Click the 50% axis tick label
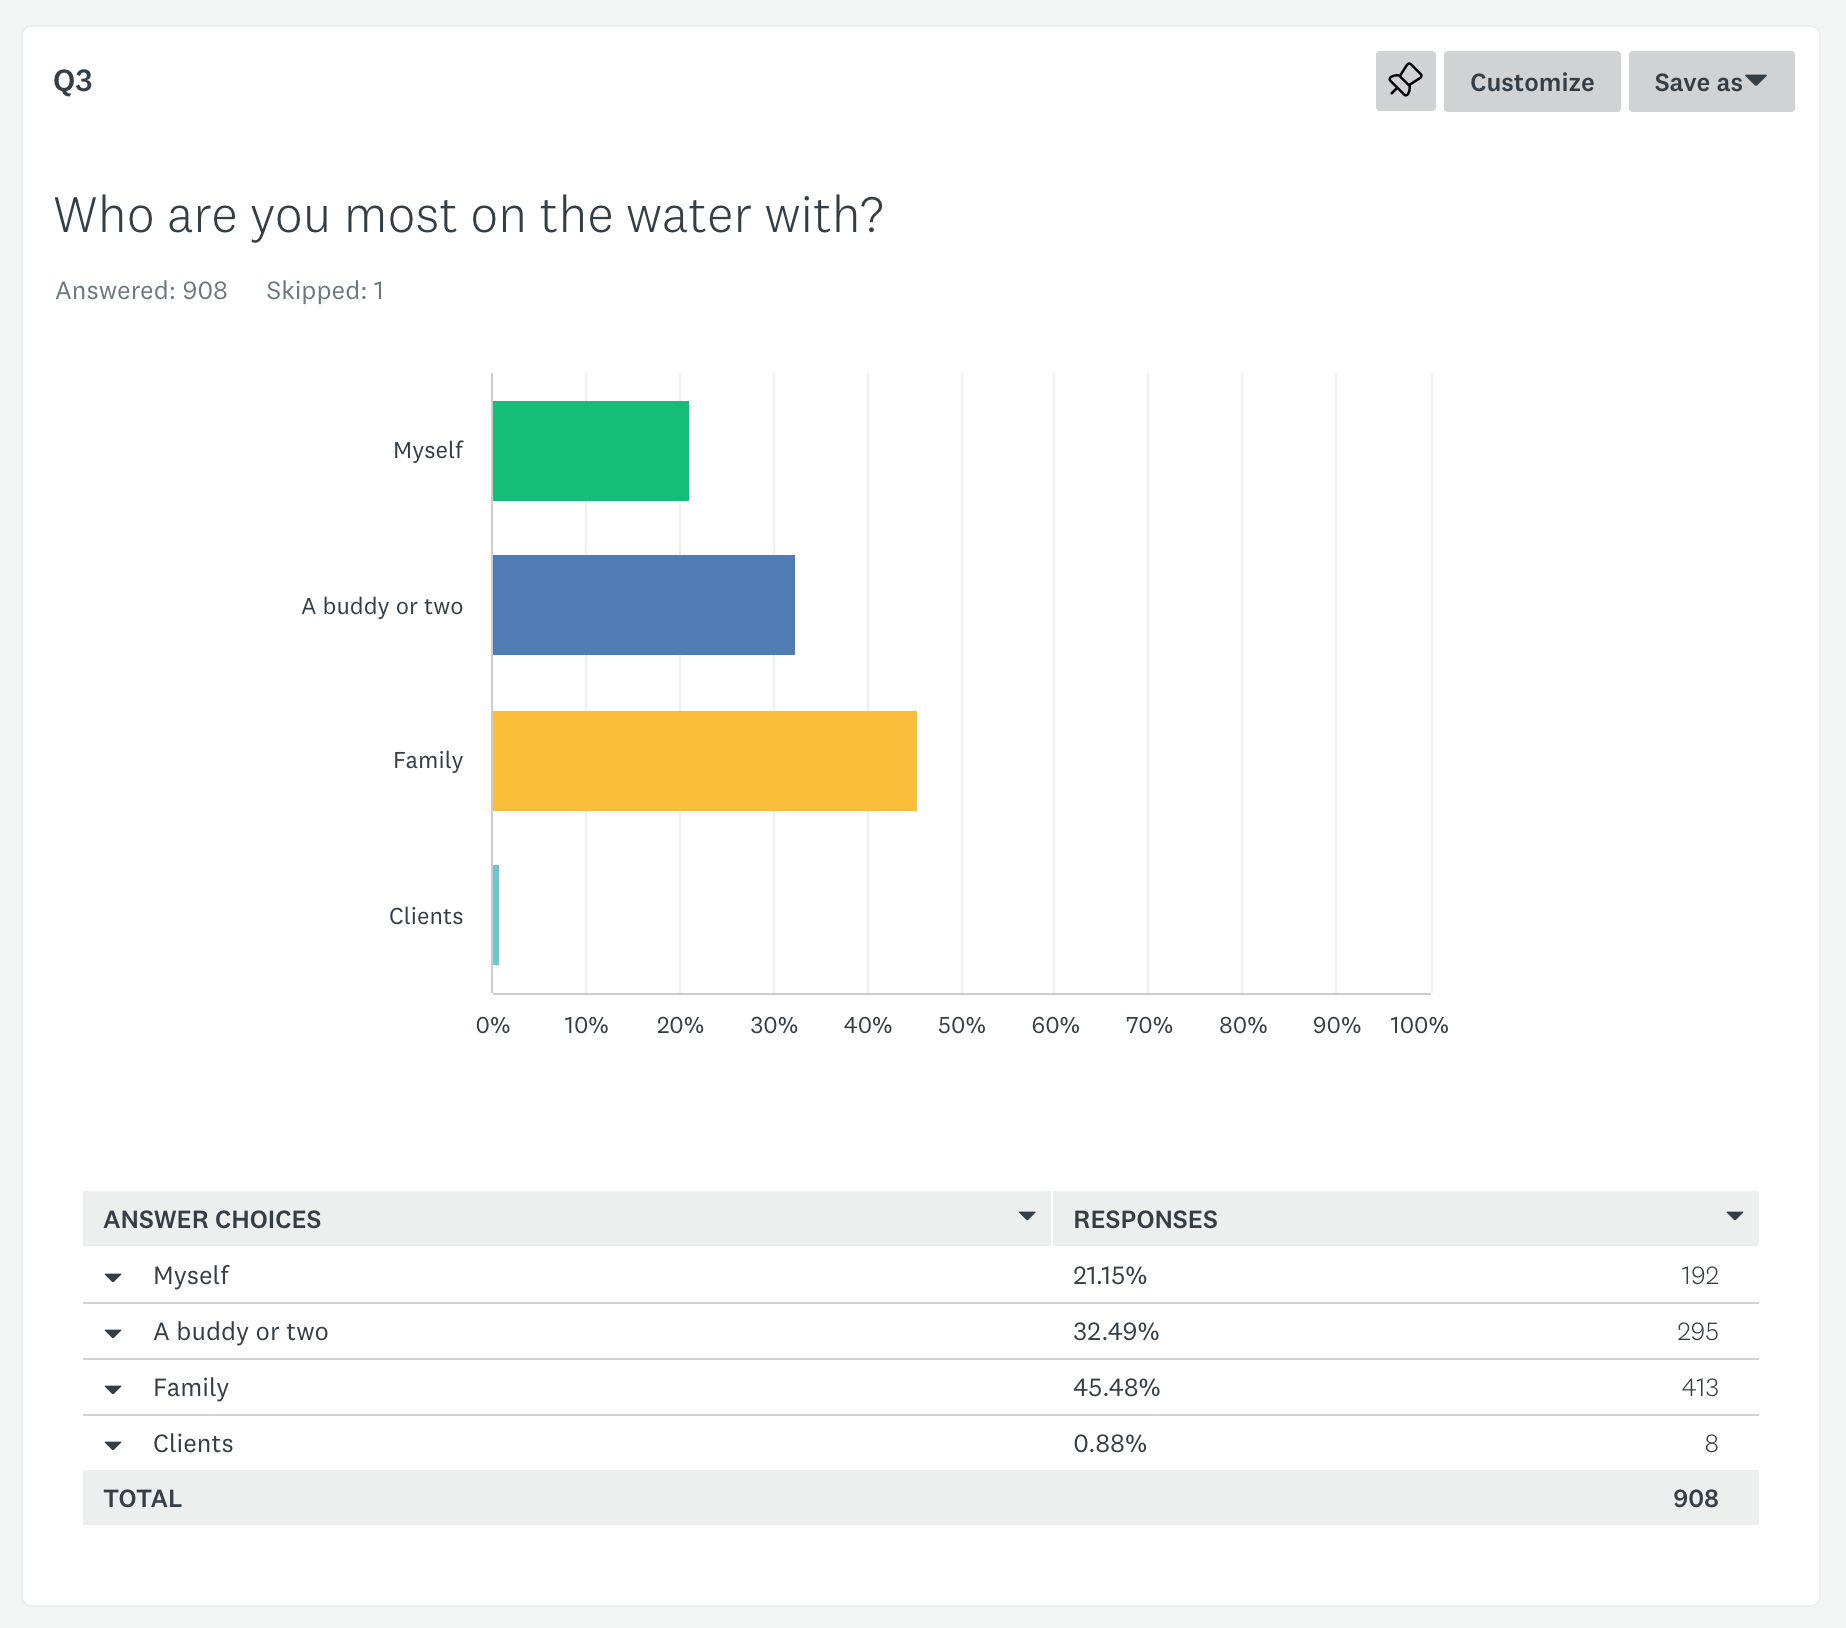The width and height of the screenshot is (1846, 1628). click(x=961, y=1026)
